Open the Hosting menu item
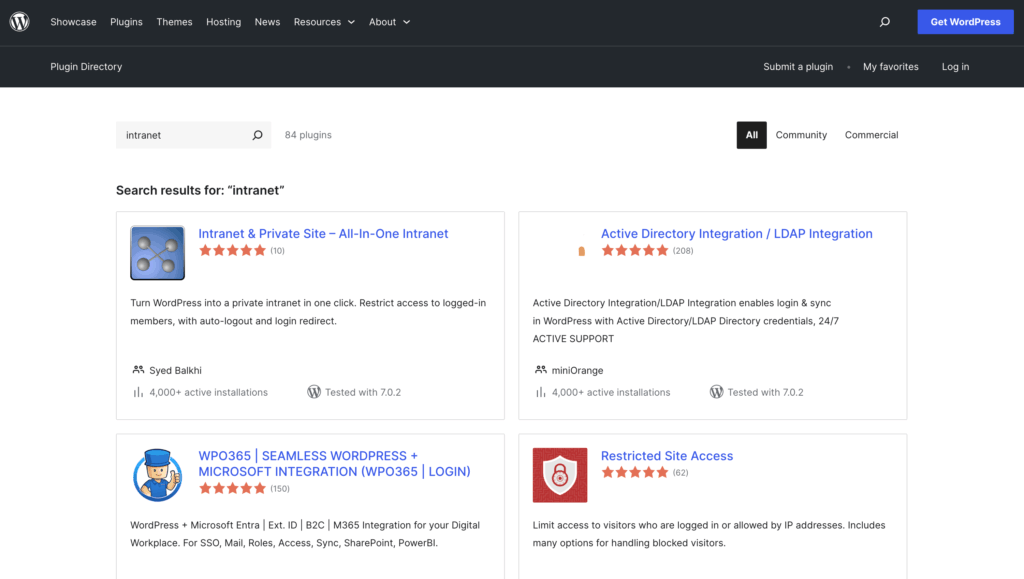Screen dimensions: 1024x579 [223, 22]
